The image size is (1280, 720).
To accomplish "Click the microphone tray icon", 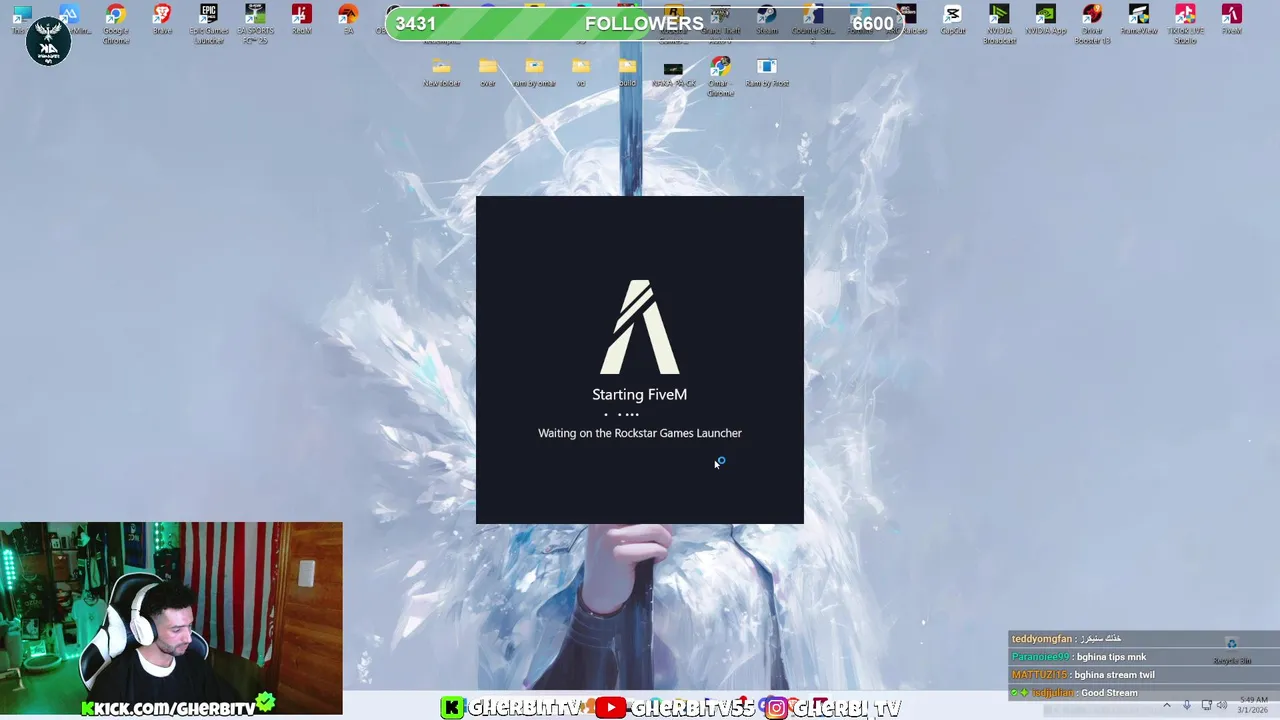I will tap(1187, 706).
